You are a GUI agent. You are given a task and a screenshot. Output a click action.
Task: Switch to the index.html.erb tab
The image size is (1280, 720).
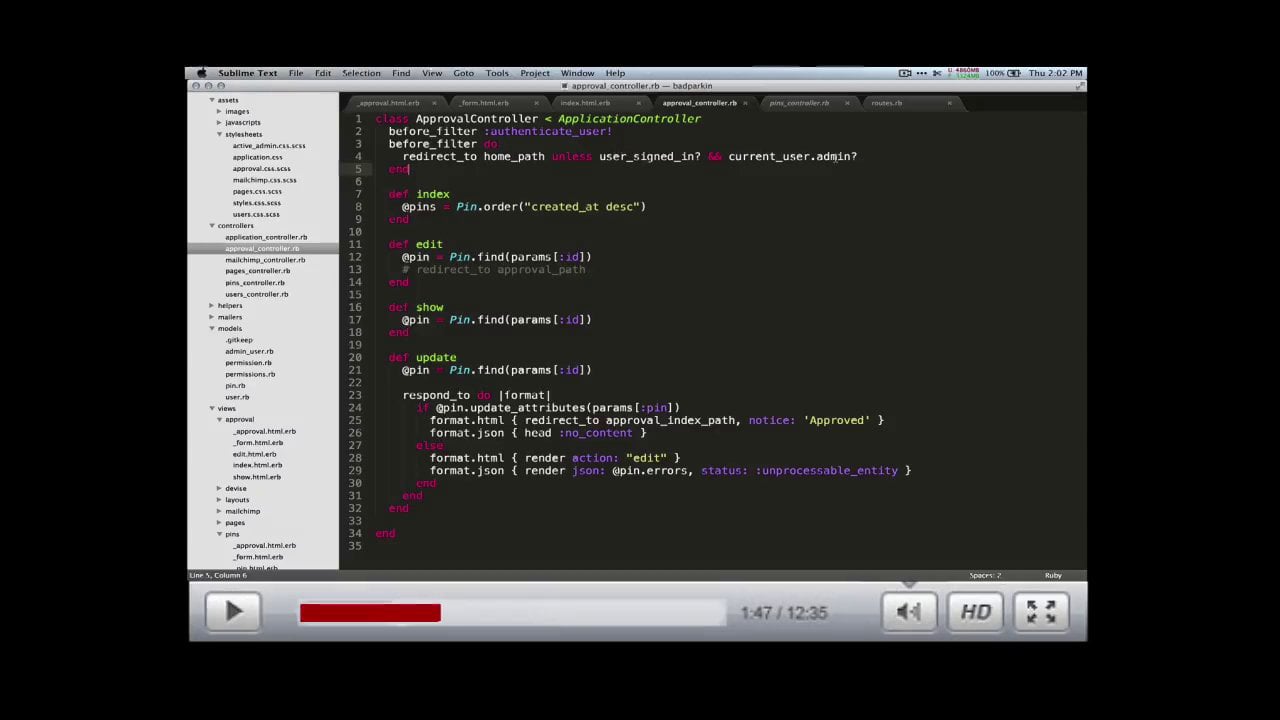585,103
